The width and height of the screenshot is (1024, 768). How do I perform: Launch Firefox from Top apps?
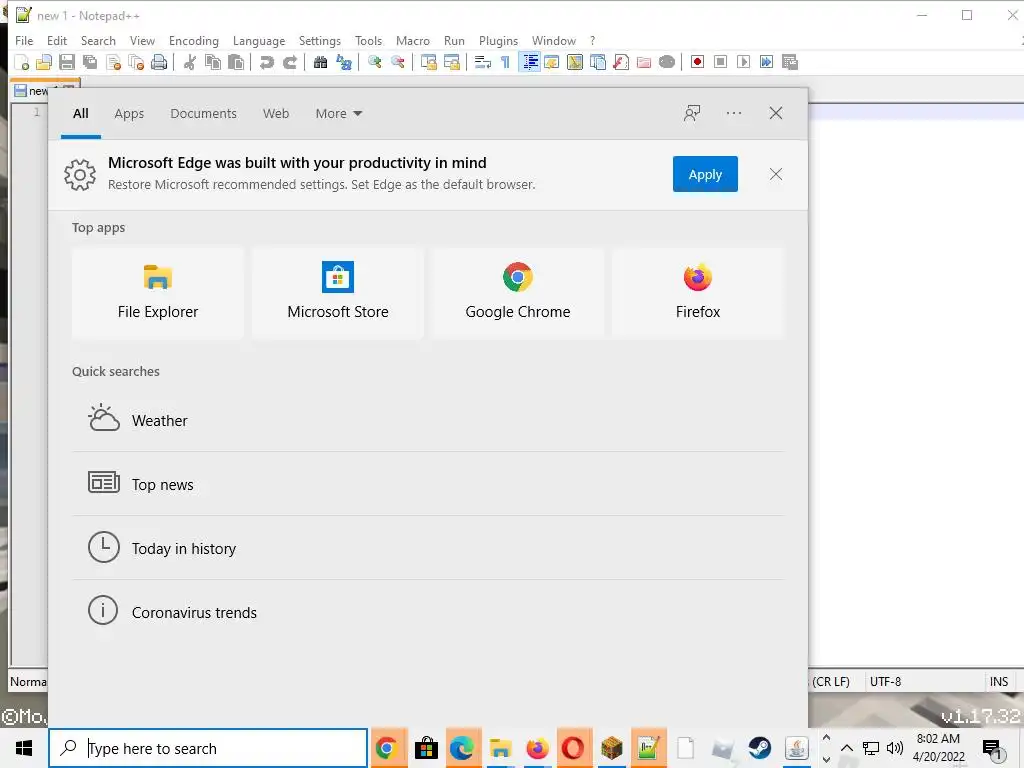[x=697, y=293]
